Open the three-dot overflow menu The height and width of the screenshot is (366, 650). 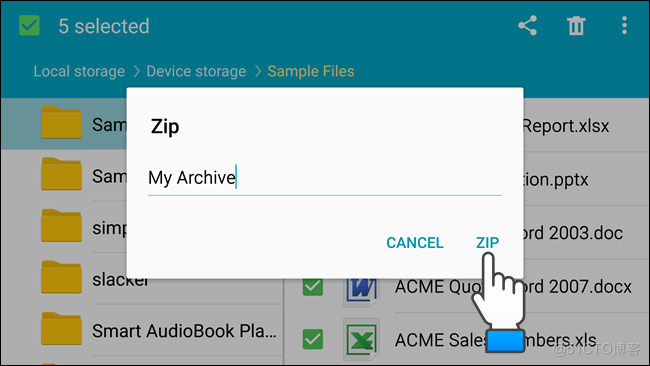[624, 26]
